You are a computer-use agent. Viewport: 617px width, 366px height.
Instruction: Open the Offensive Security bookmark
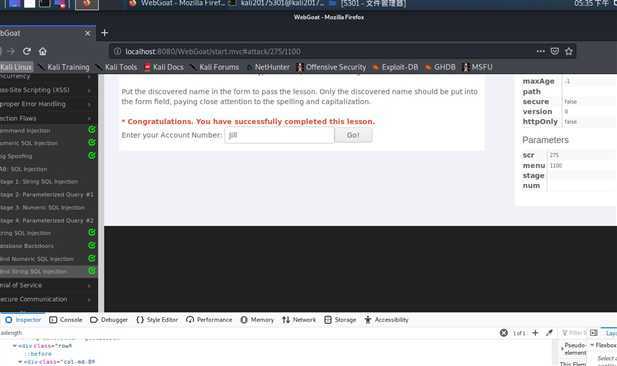[x=331, y=67]
